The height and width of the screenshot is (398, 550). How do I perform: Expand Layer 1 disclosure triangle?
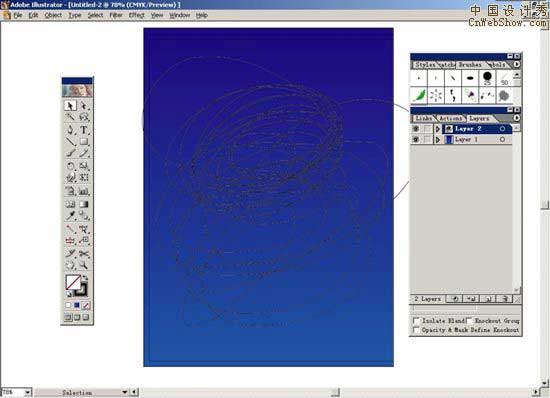tap(438, 140)
